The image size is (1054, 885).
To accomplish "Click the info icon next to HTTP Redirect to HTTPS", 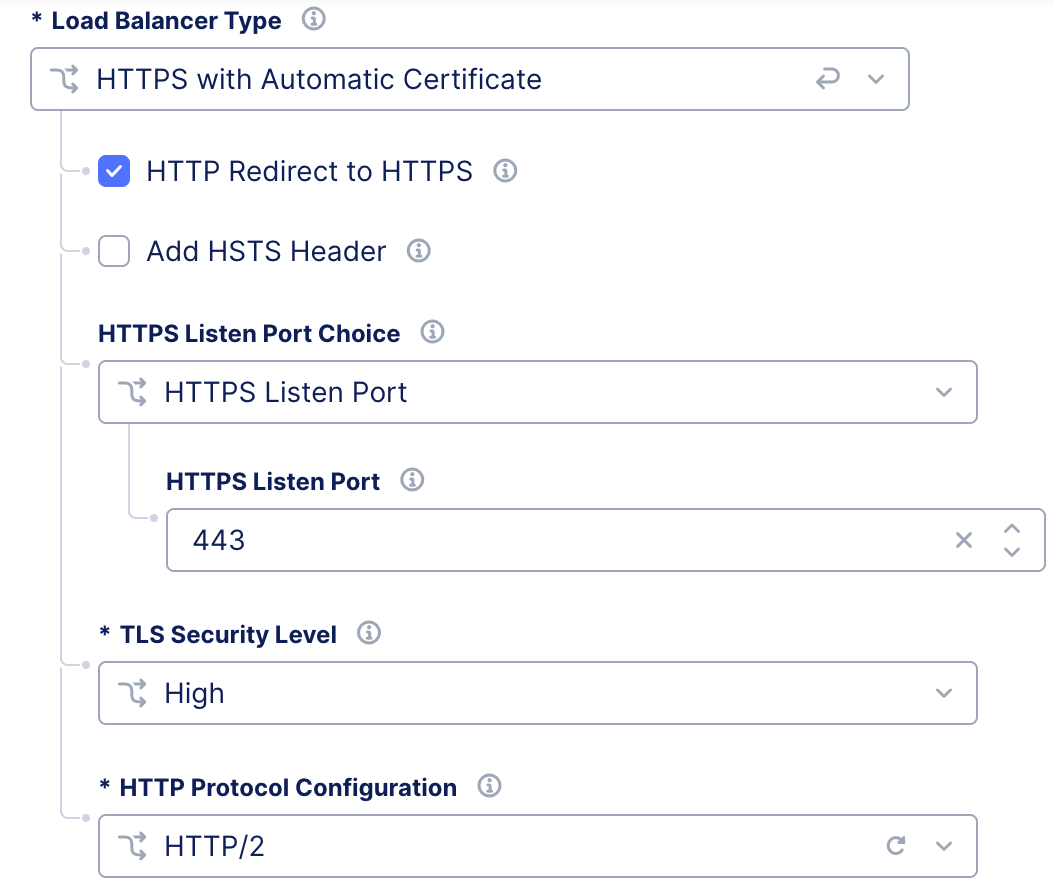I will pyautogui.click(x=506, y=171).
